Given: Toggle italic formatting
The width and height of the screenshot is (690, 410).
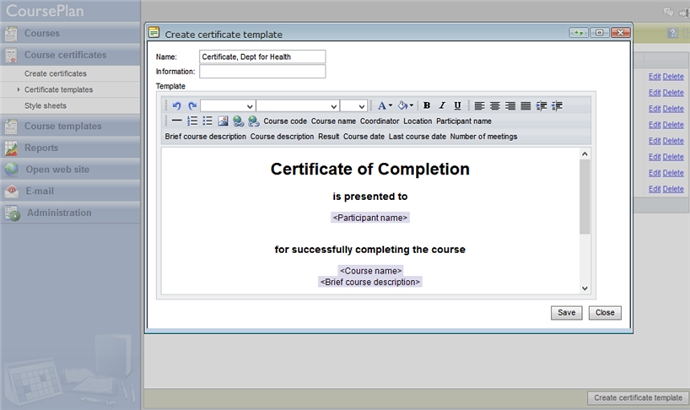Looking at the screenshot, I should tap(442, 106).
